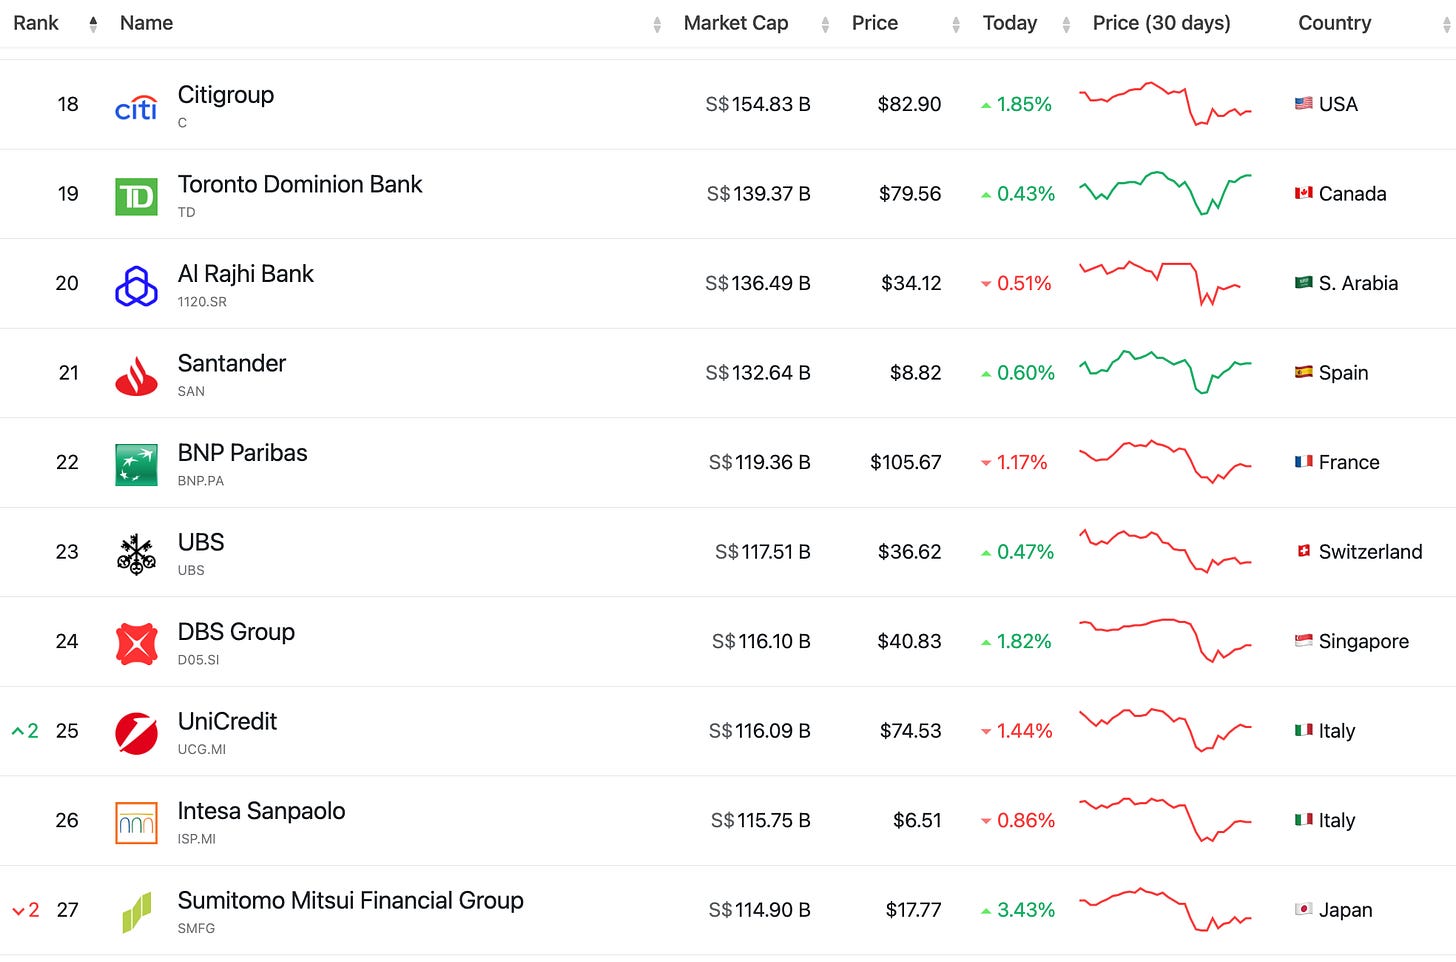Click the Santander 30-day price chart
1456x962 pixels.
pyautogui.click(x=1166, y=372)
